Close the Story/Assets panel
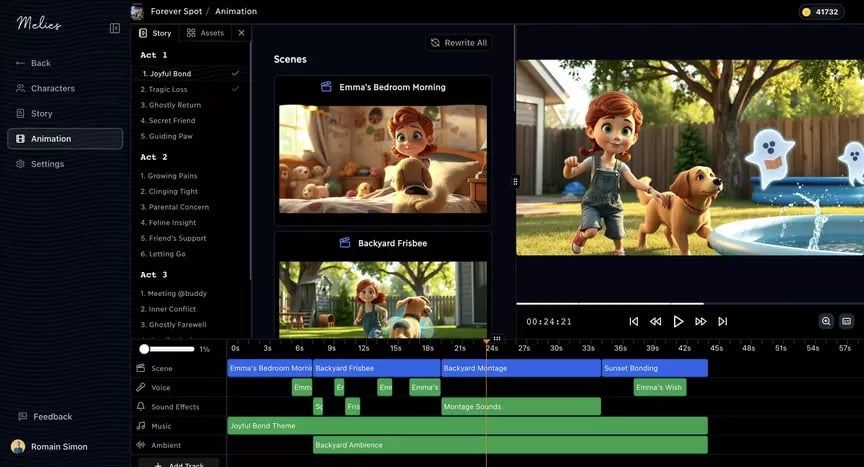The width and height of the screenshot is (864, 467). coord(241,33)
